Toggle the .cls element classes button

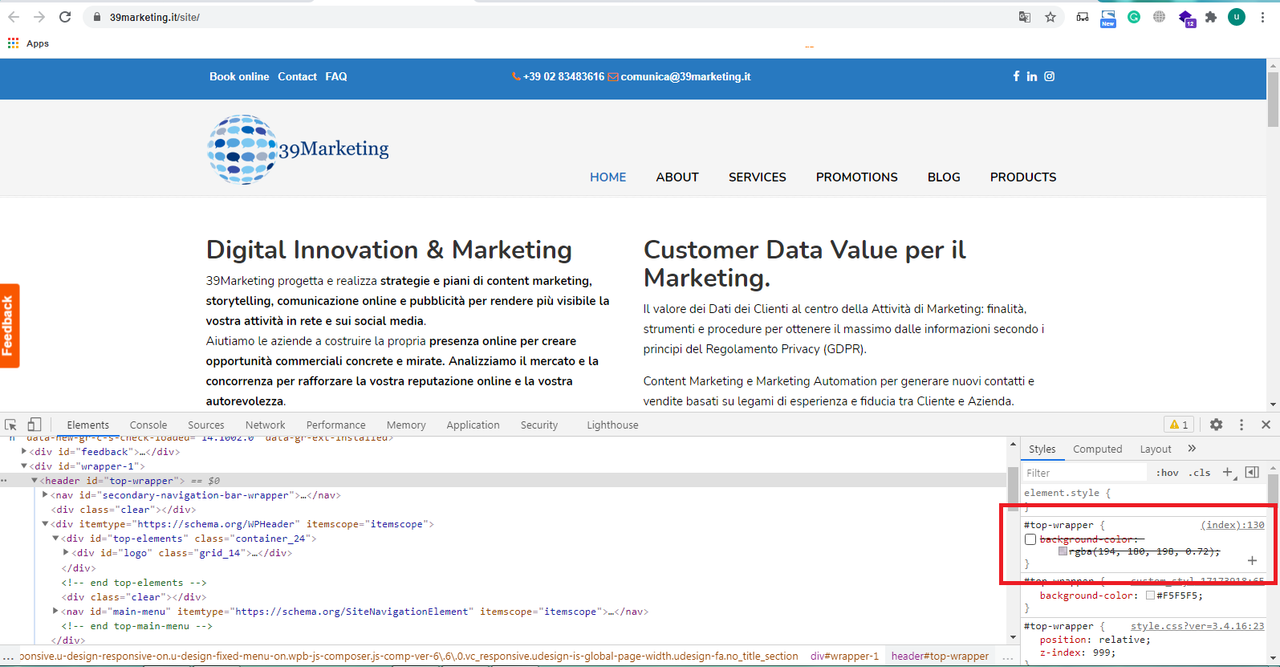pyautogui.click(x=1199, y=473)
